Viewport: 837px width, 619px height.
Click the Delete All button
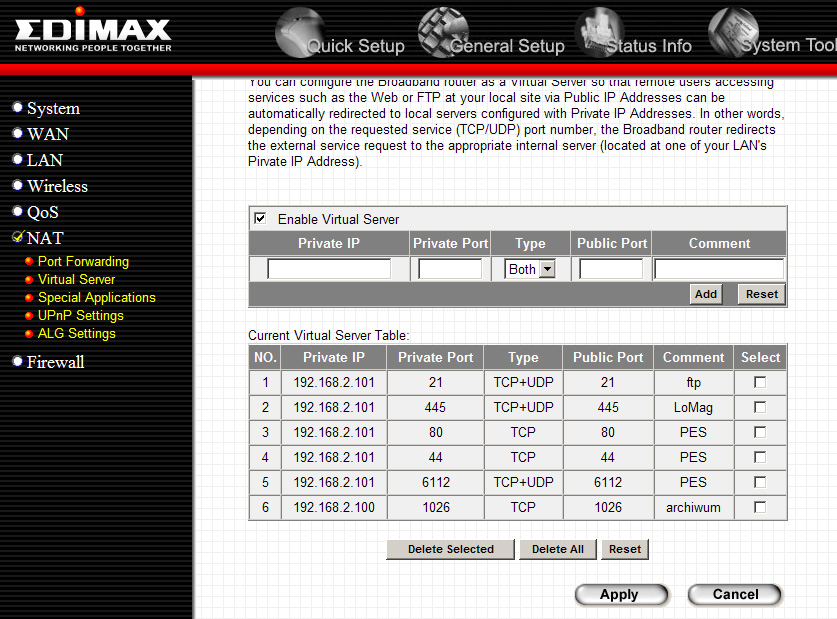558,549
